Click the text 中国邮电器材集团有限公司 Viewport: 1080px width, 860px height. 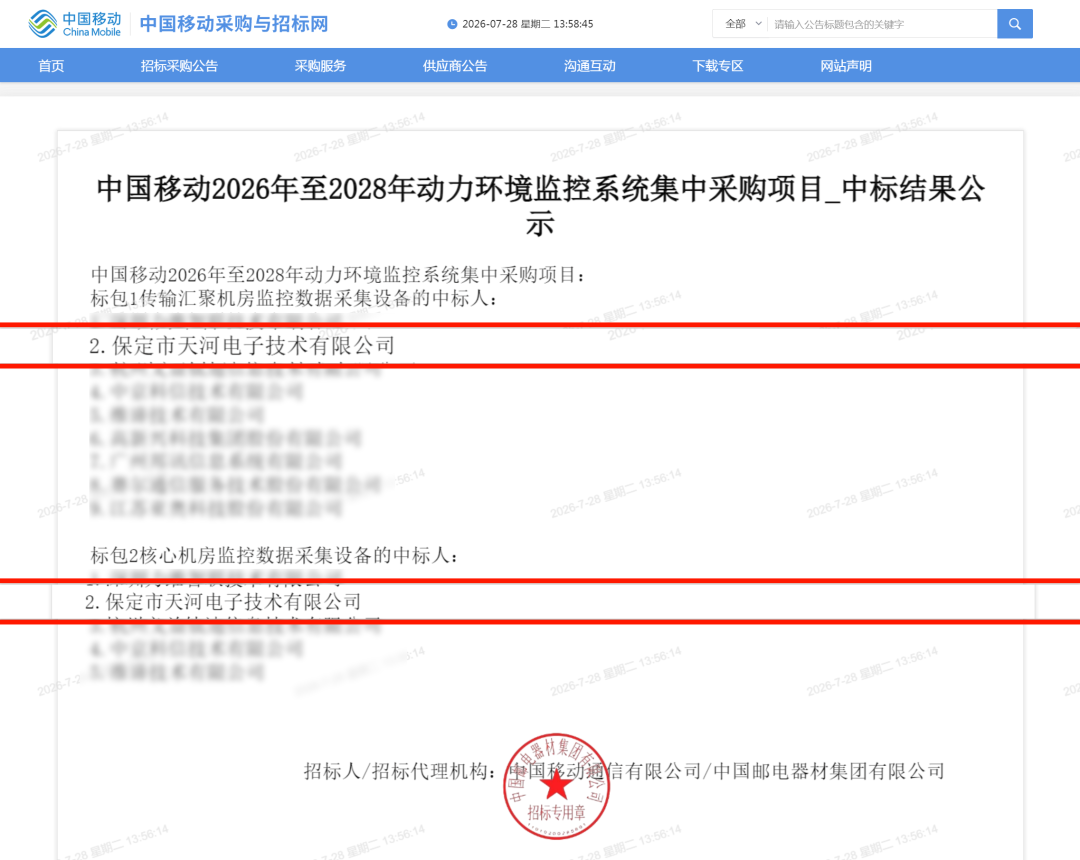[x=829, y=771]
